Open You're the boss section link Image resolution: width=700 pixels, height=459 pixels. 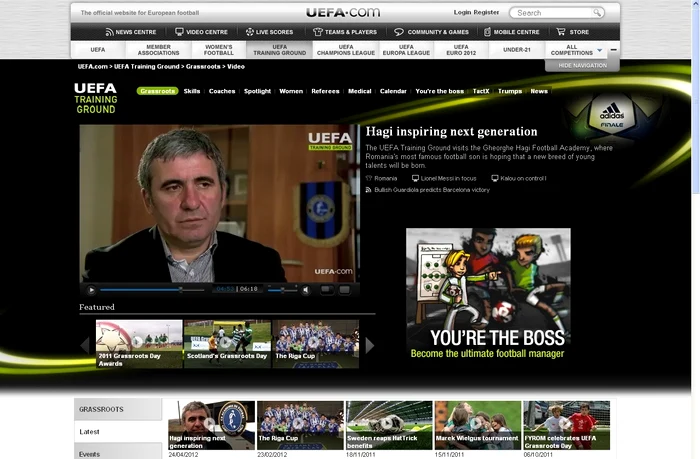(x=439, y=91)
